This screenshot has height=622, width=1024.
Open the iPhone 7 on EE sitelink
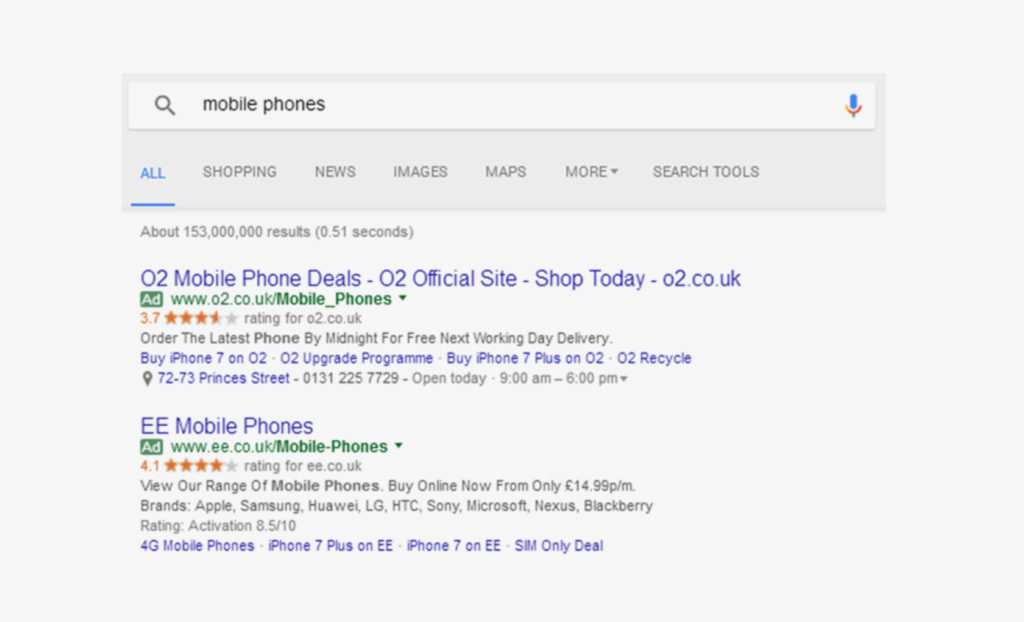454,546
